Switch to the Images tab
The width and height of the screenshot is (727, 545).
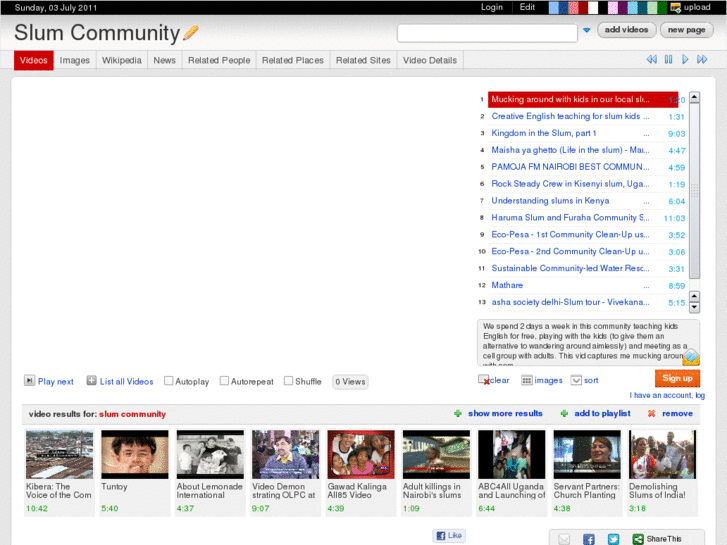[x=75, y=60]
